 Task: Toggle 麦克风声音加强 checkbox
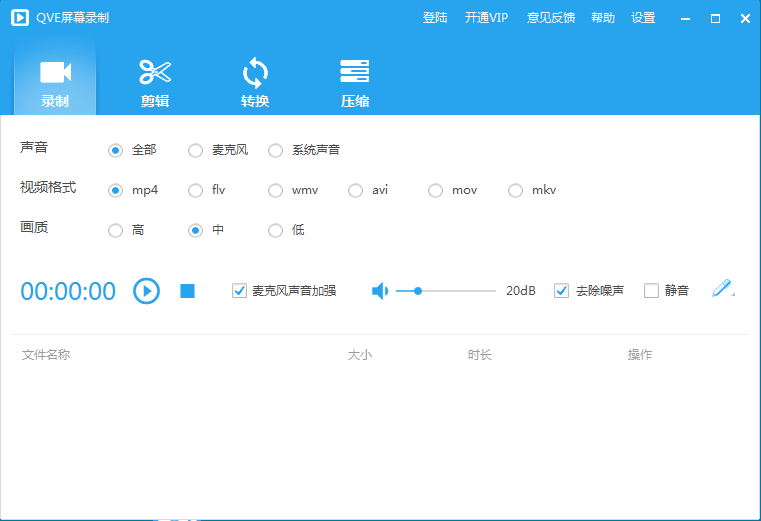point(239,291)
